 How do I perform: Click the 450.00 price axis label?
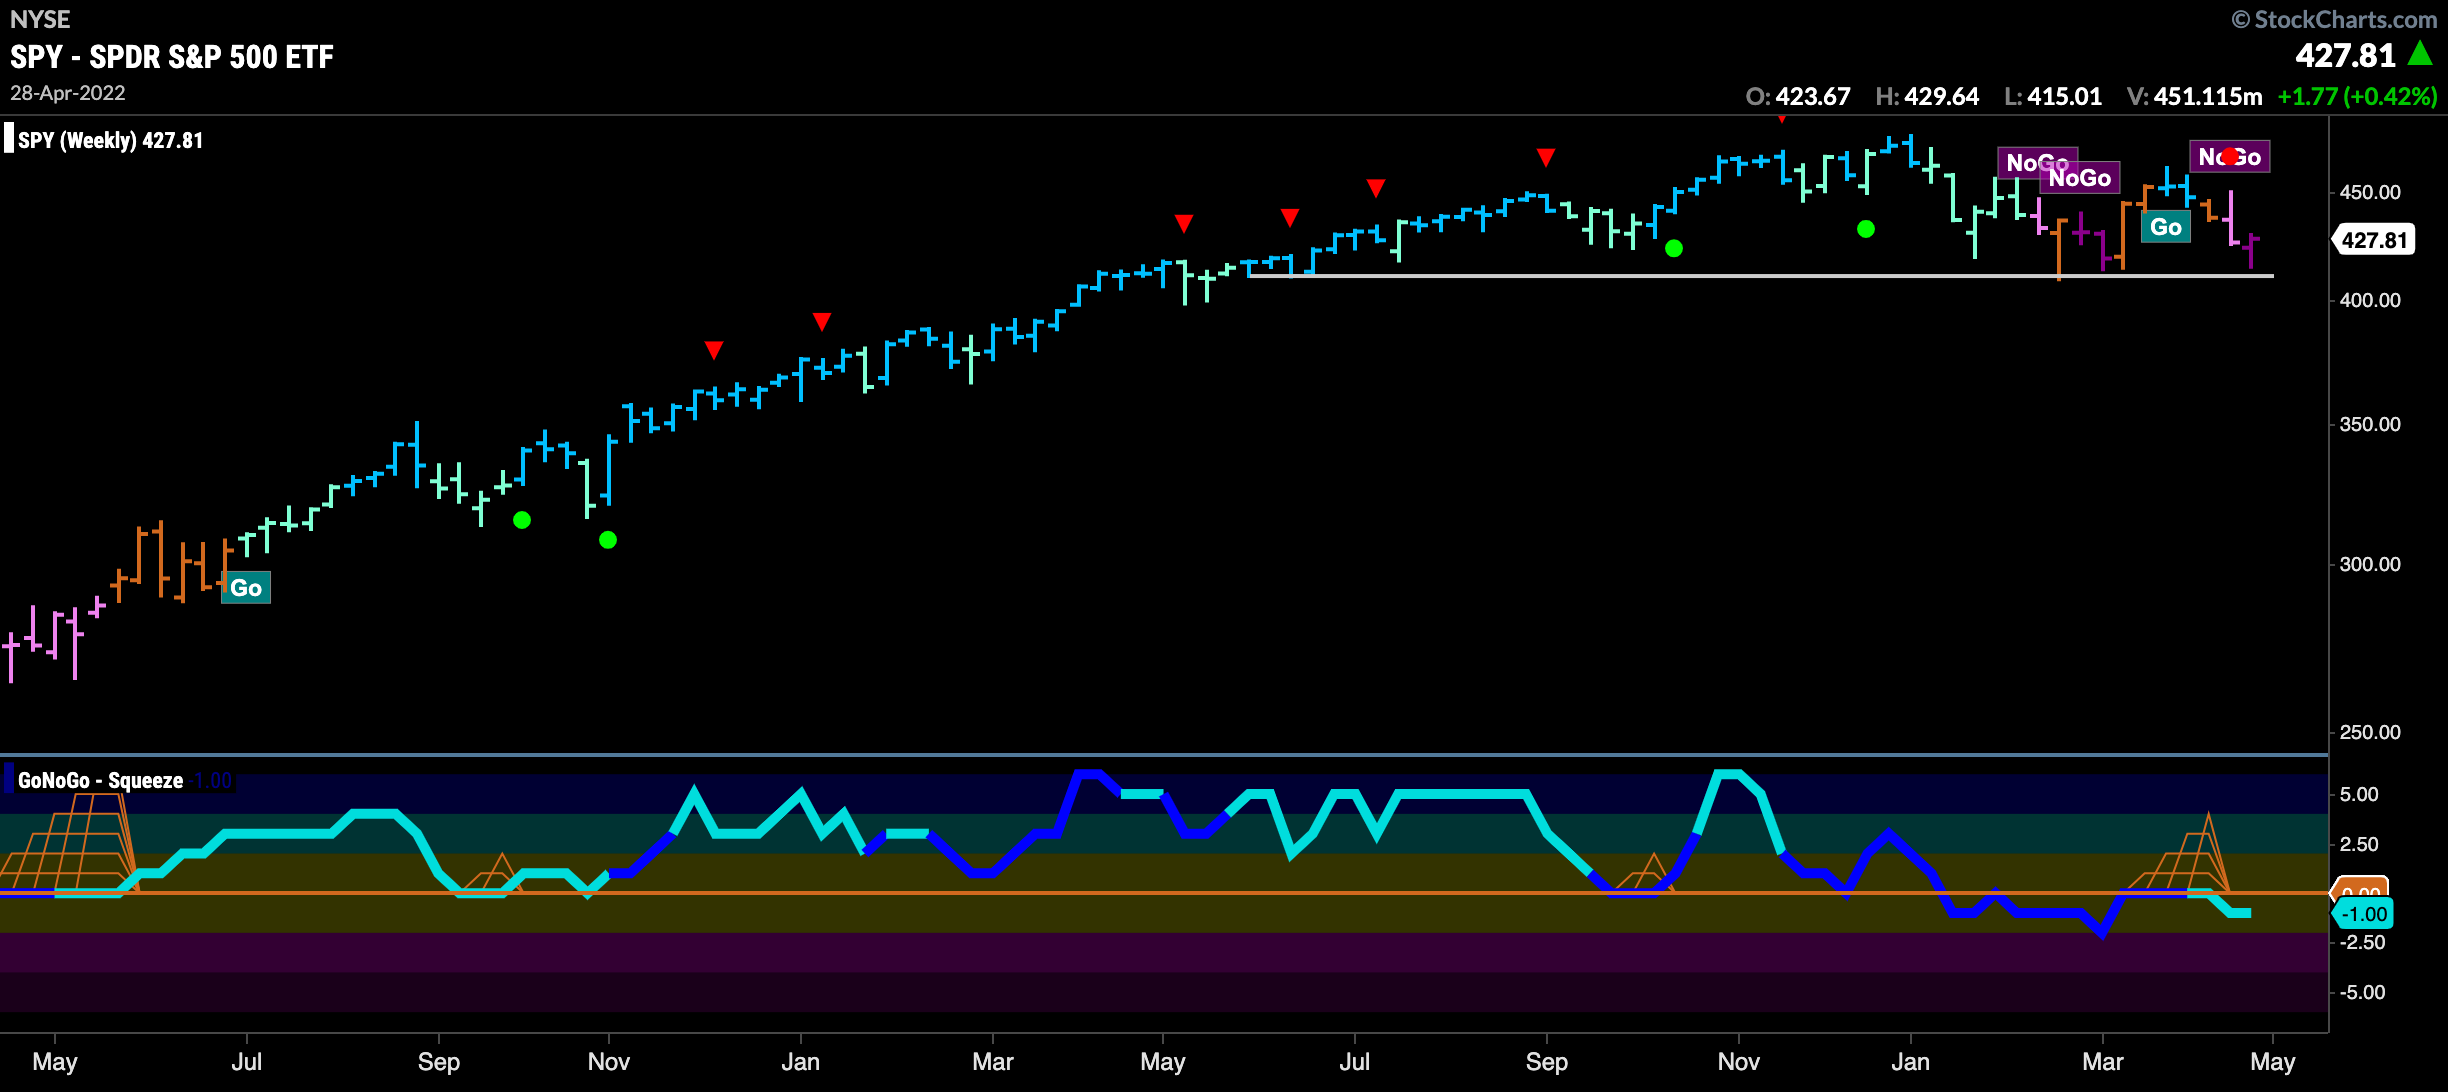point(2370,192)
